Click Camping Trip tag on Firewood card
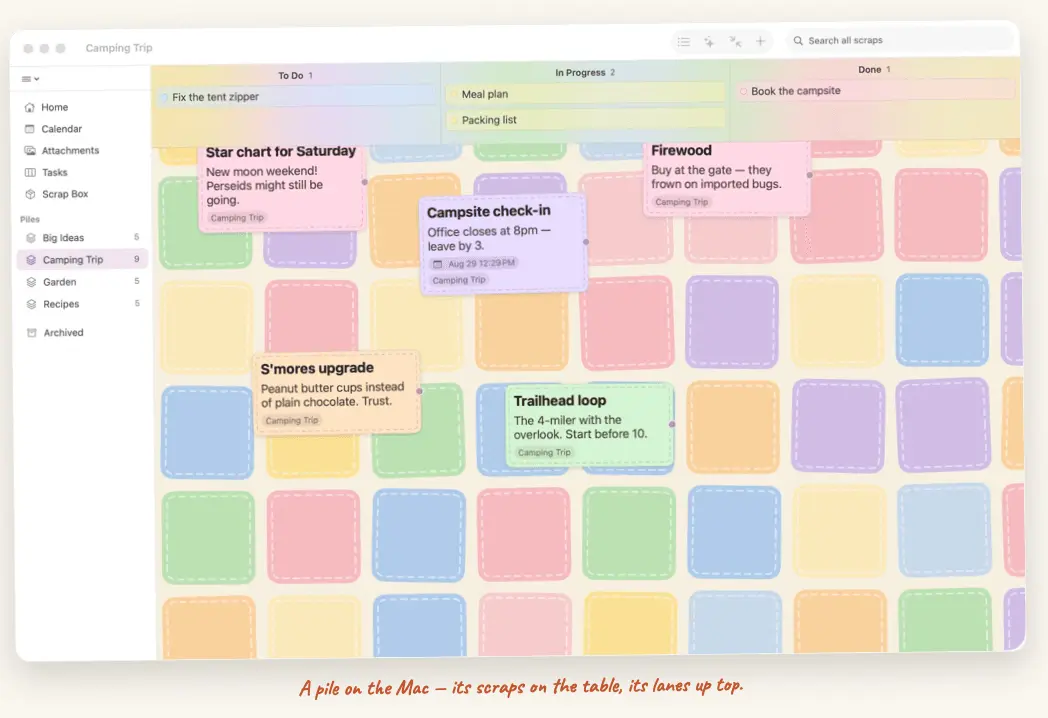 coord(681,202)
